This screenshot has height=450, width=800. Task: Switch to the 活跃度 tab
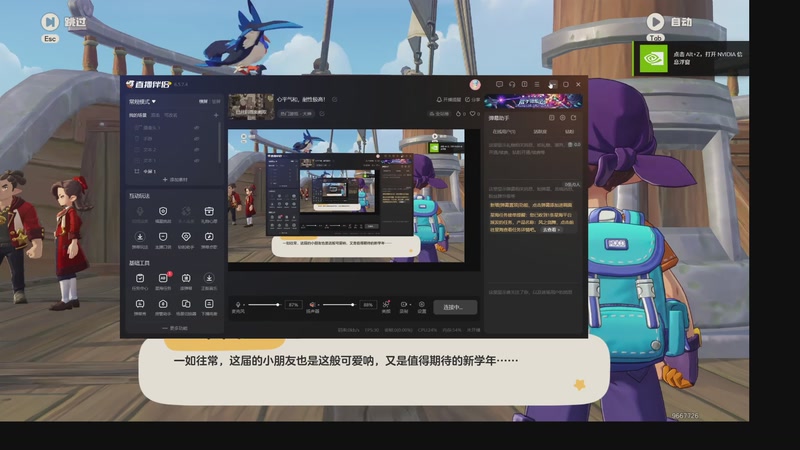[540, 132]
